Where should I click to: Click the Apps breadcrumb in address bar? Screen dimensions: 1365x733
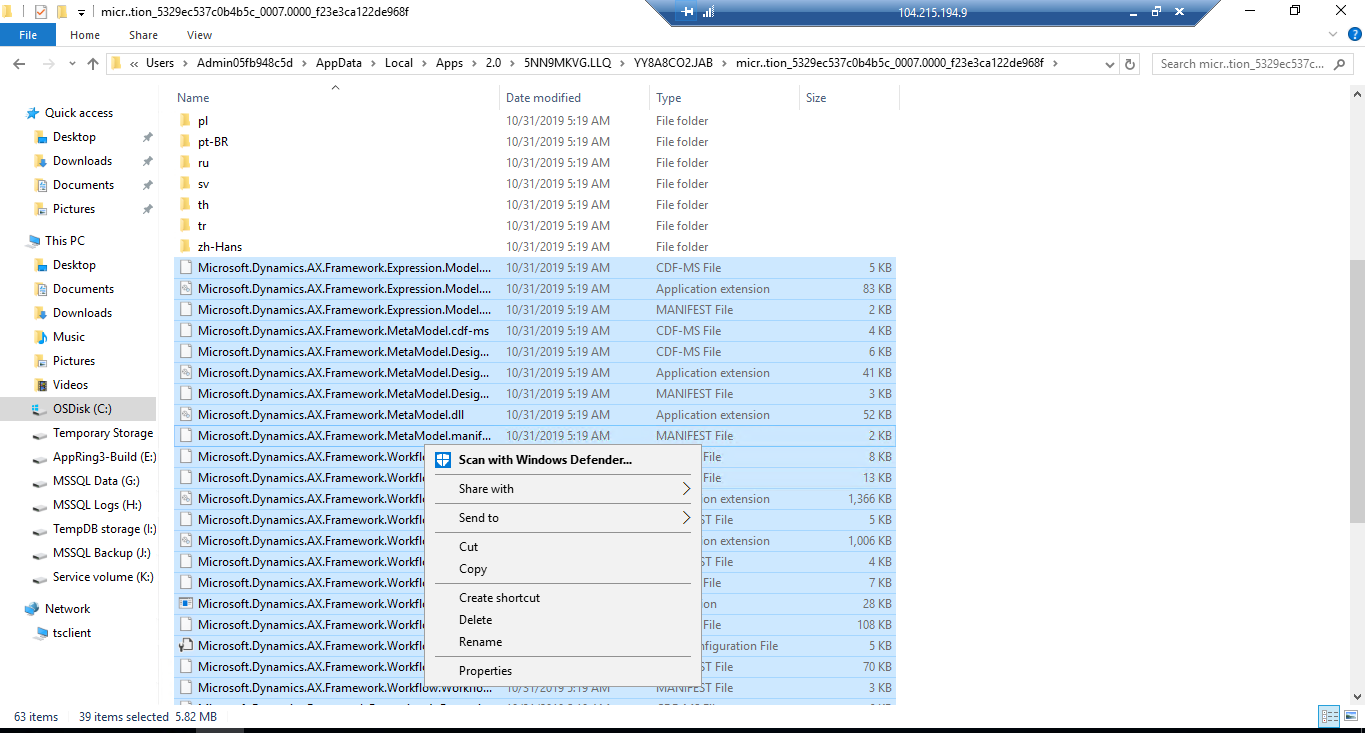click(450, 63)
